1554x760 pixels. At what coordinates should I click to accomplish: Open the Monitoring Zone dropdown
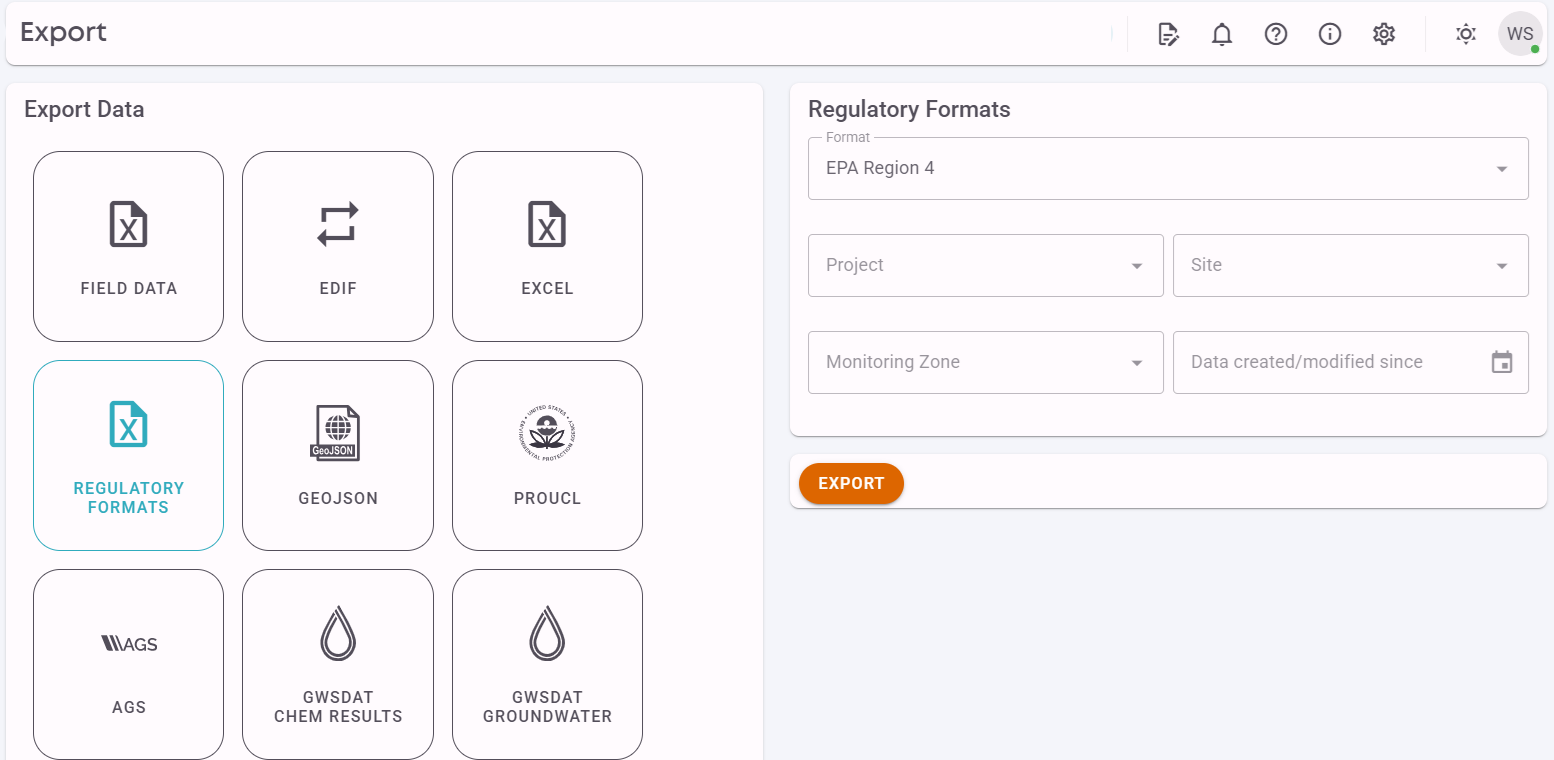point(985,362)
